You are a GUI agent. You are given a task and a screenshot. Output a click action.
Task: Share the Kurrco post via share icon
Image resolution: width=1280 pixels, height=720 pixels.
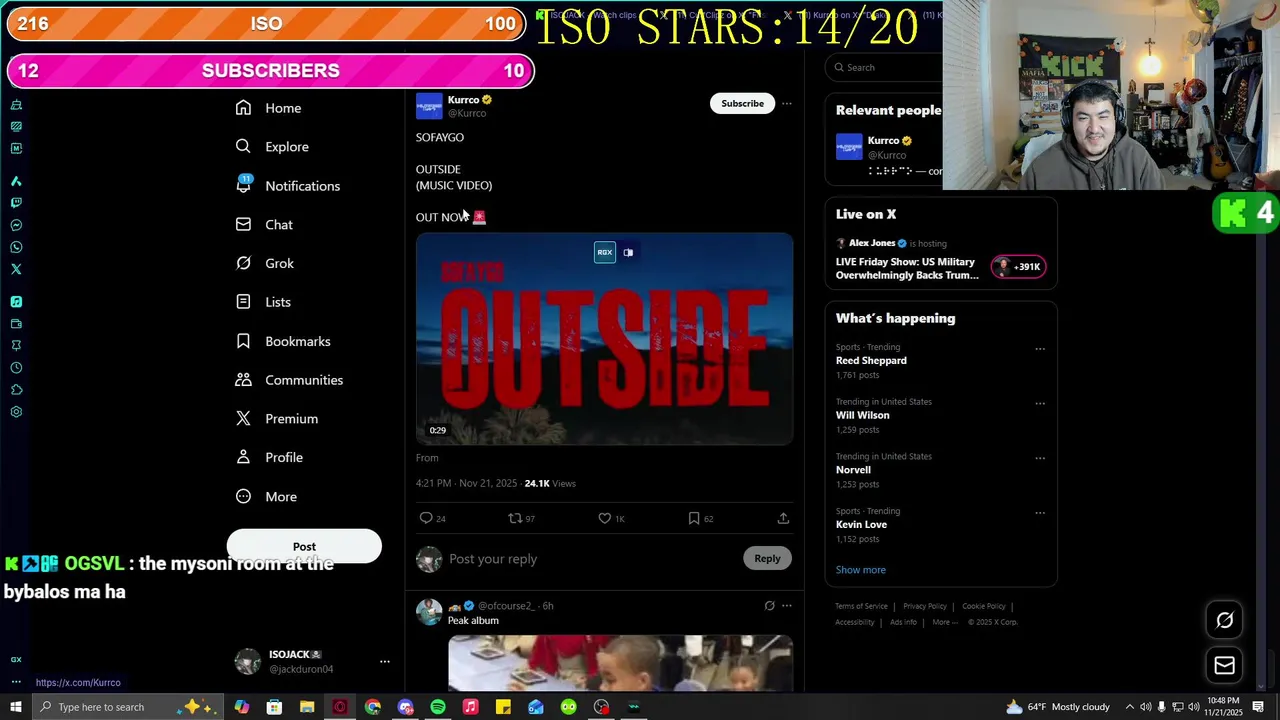click(x=783, y=518)
